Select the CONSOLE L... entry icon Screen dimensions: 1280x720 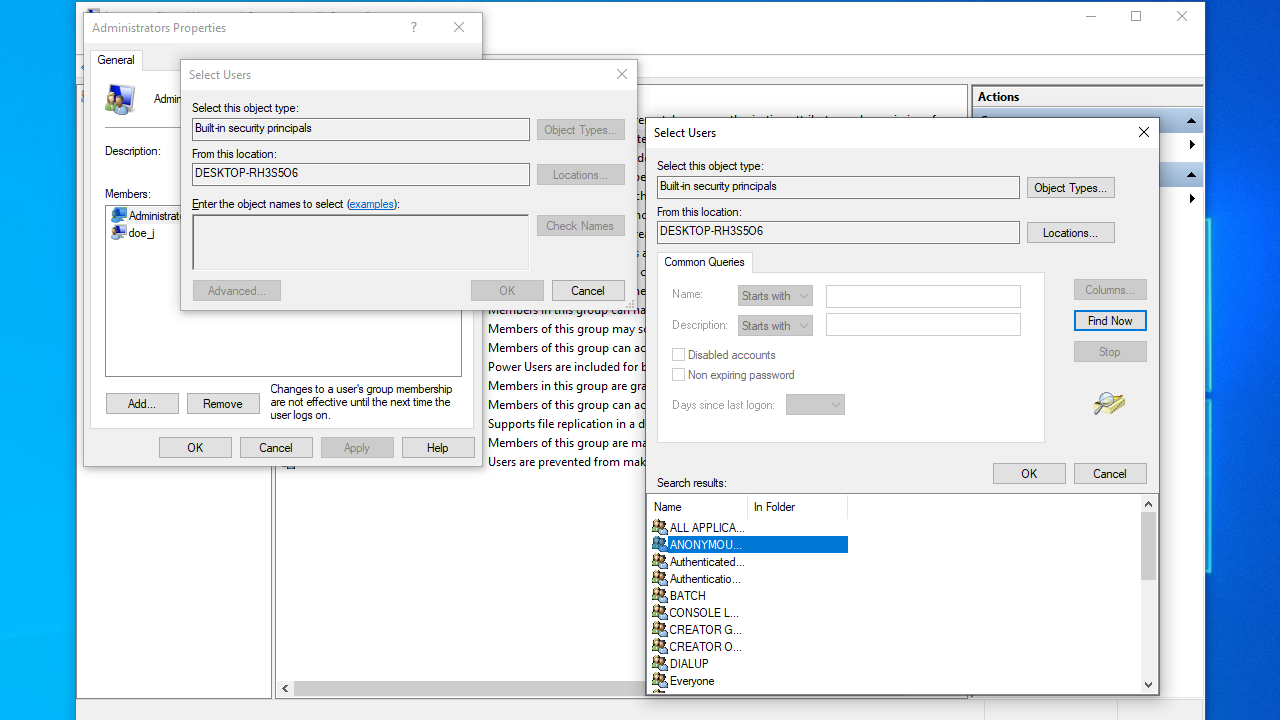(659, 612)
